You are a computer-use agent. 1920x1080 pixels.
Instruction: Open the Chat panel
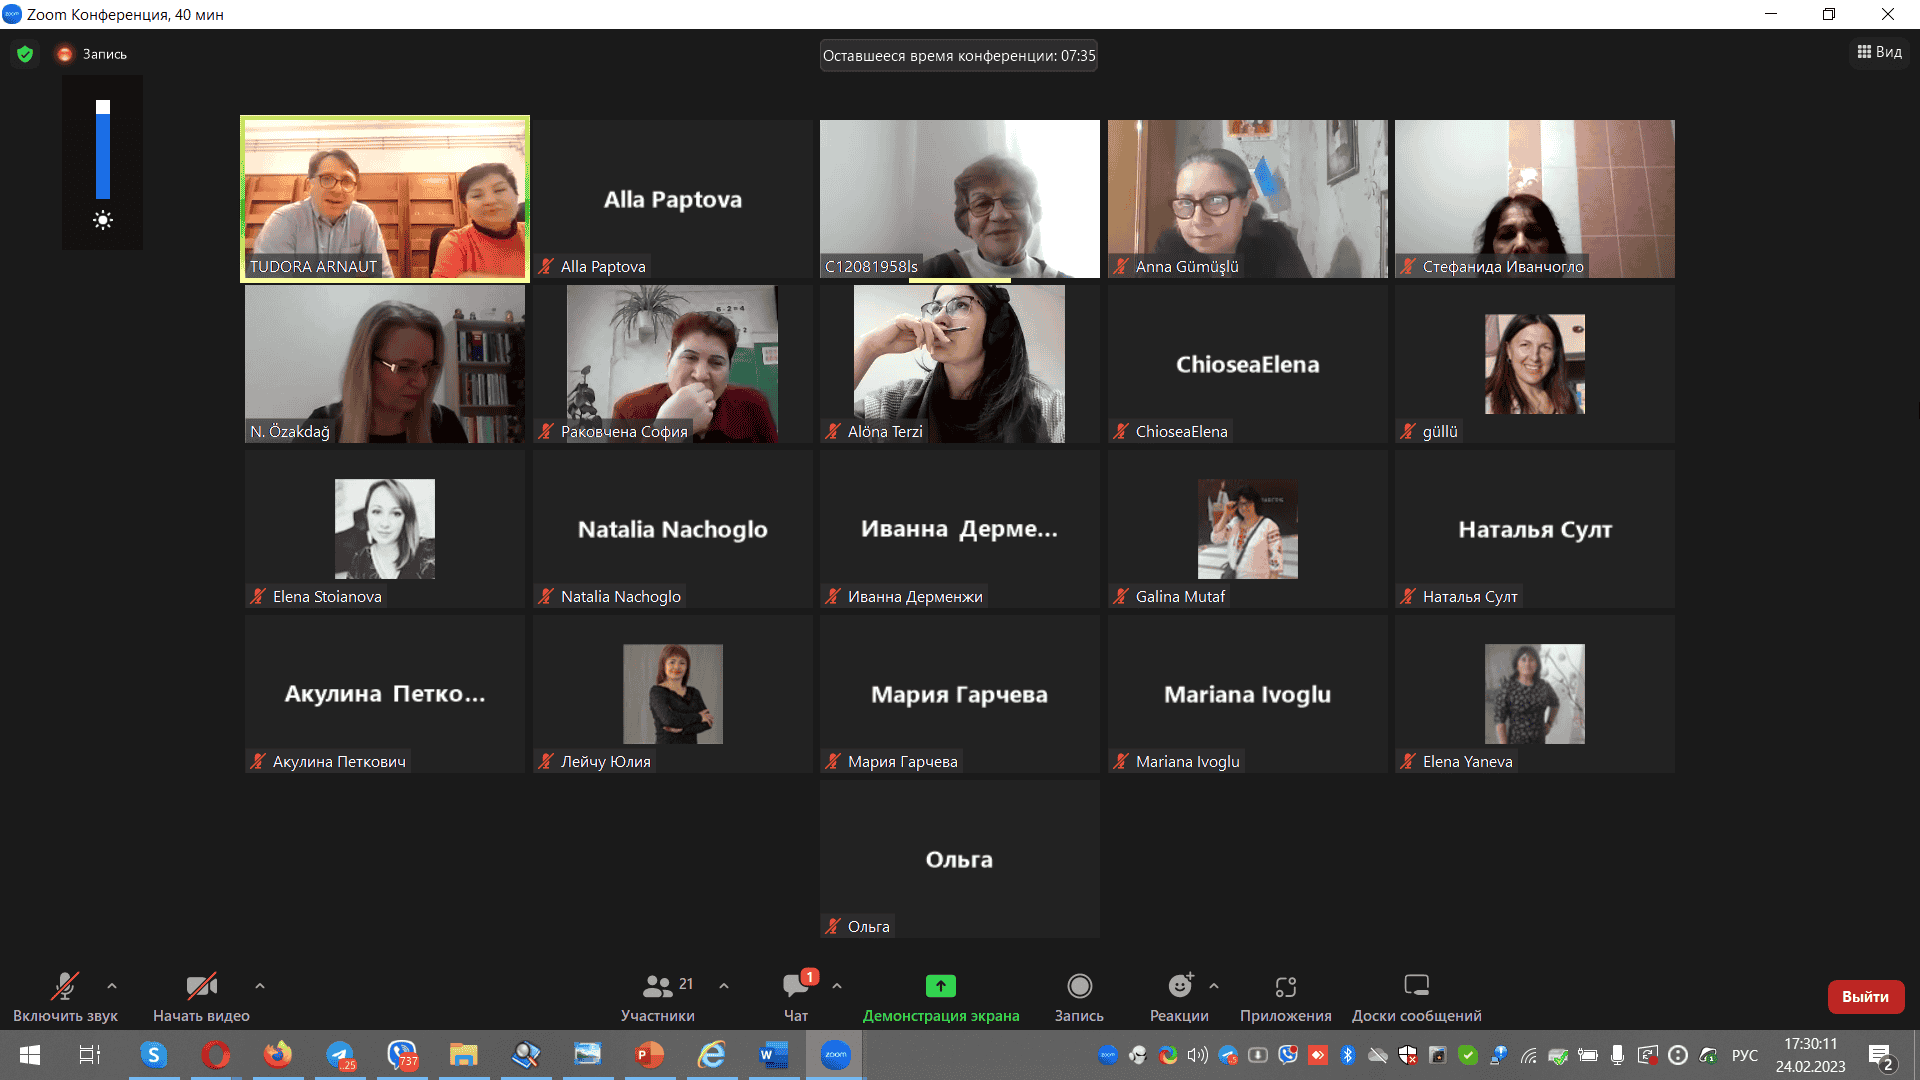coord(796,986)
